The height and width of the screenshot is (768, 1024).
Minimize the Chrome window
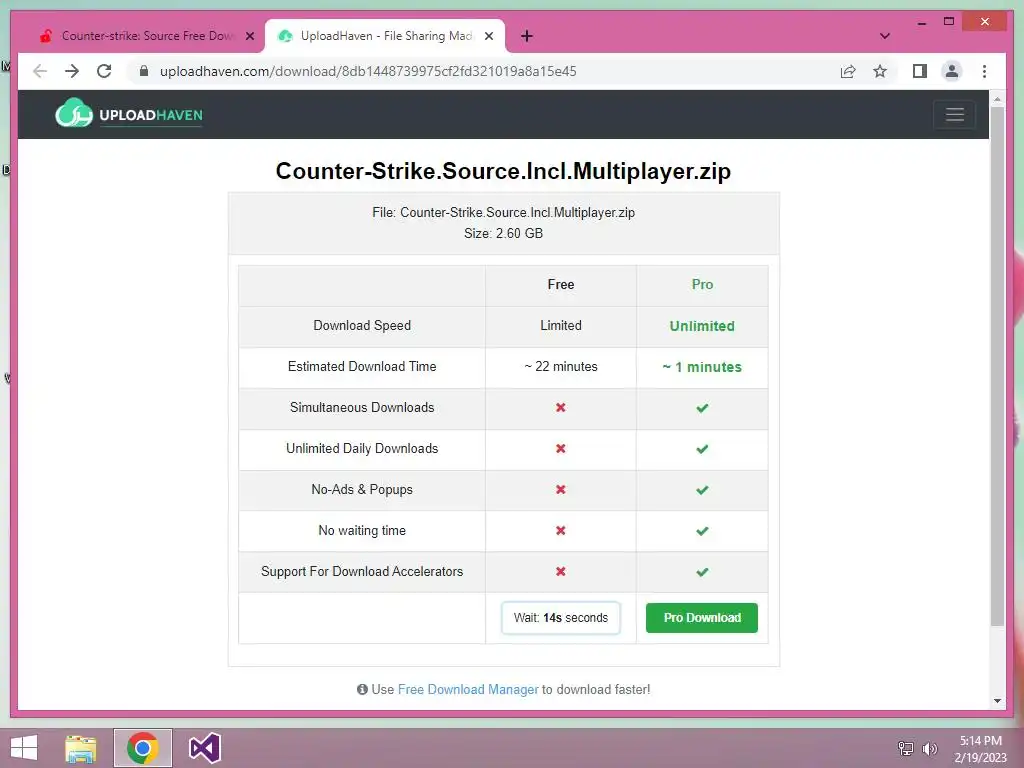point(921,22)
